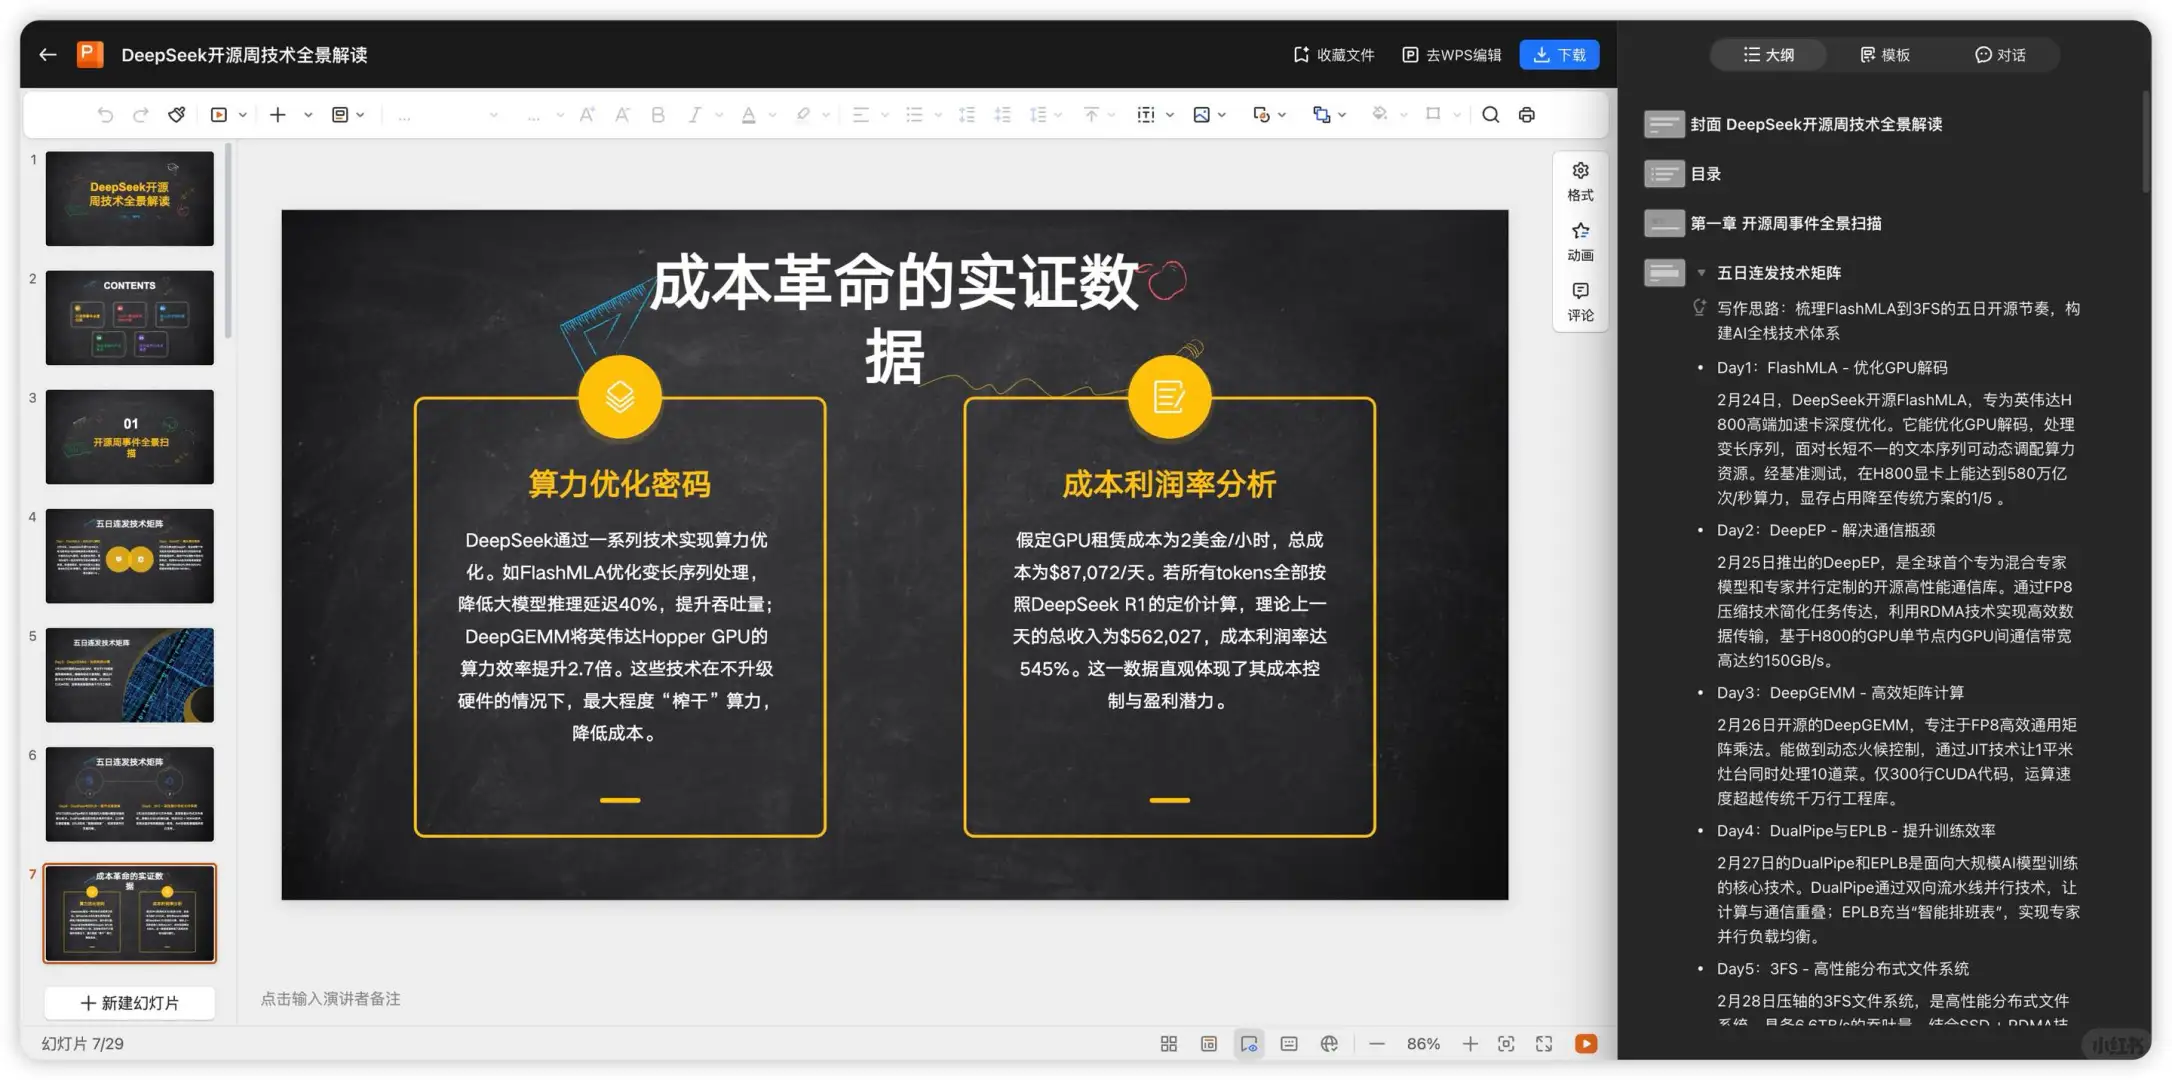Open the arrange dropdown arrow
Screen dimensions: 2172x1080
coord(1342,115)
